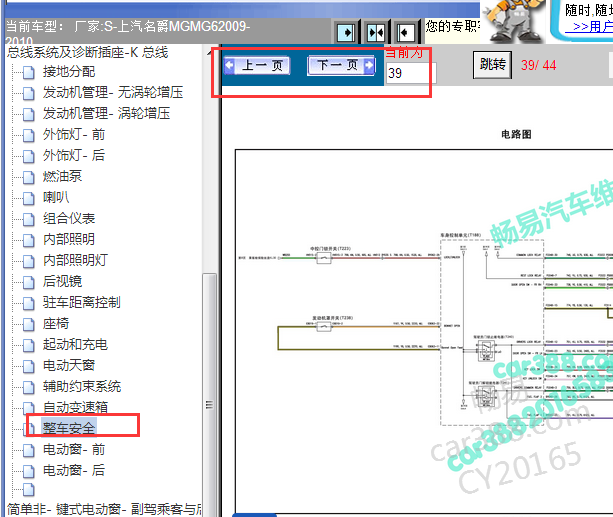
Task: Click the document icon beside 内部照明灯
Action: point(29,261)
